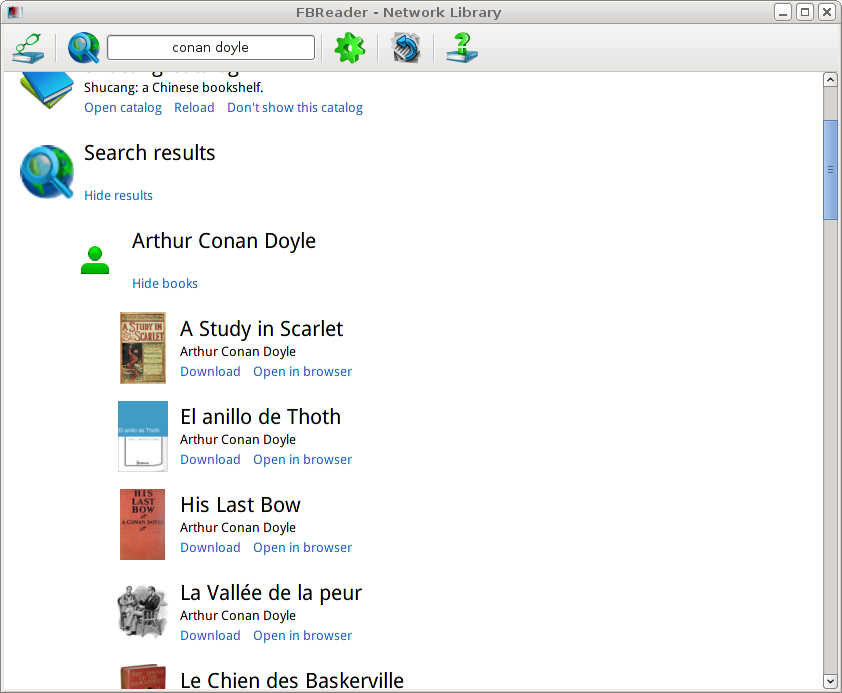Open the help question mark icon
842x693 pixels.
coord(462,48)
